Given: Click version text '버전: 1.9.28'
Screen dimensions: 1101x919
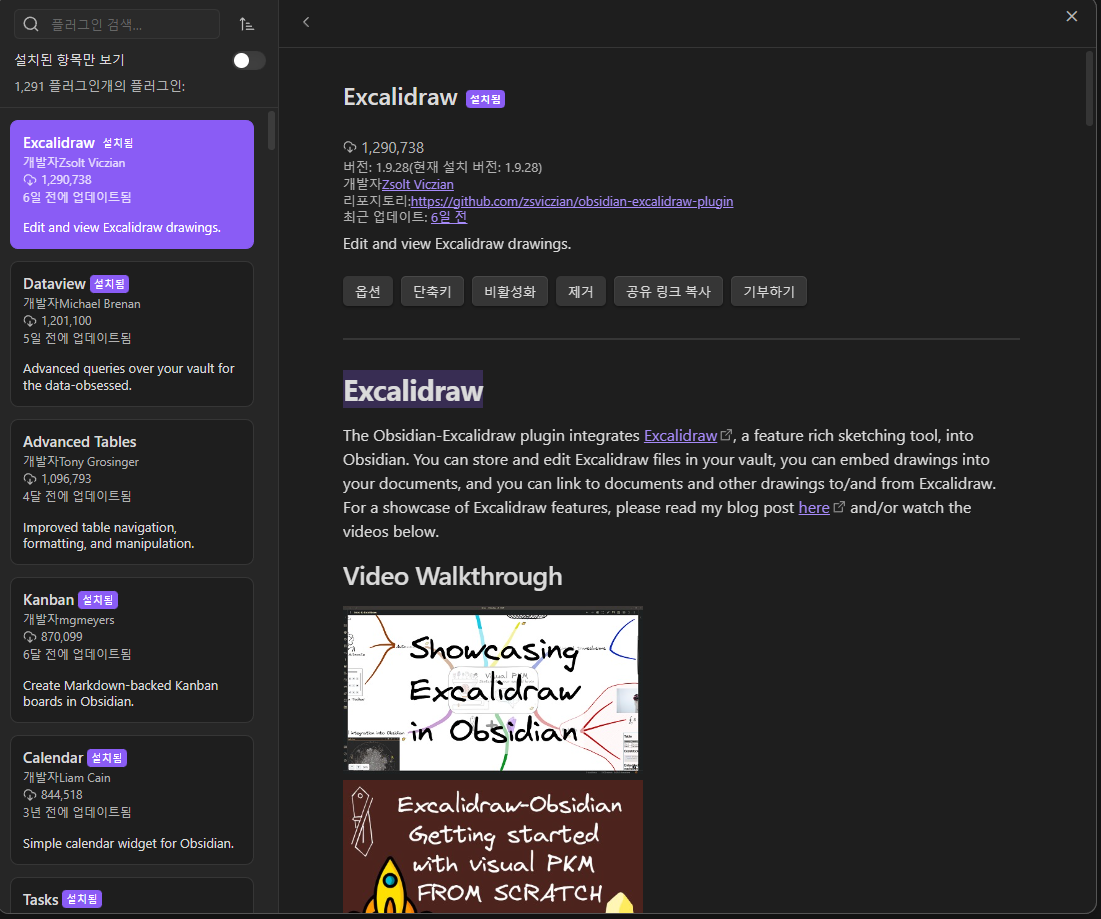Looking at the screenshot, I should [377, 167].
